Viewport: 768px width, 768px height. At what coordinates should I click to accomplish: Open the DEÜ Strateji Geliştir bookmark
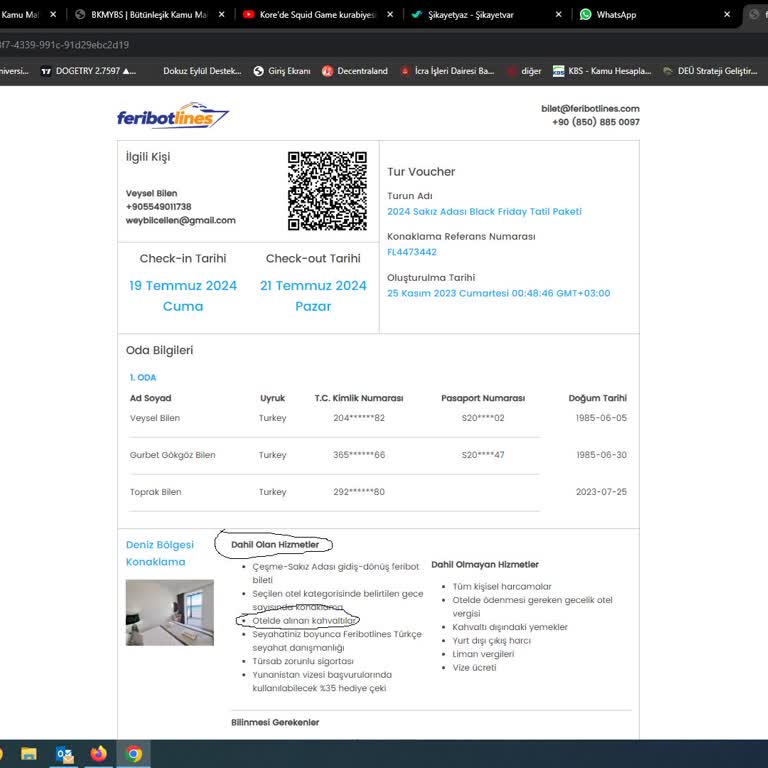(x=710, y=71)
